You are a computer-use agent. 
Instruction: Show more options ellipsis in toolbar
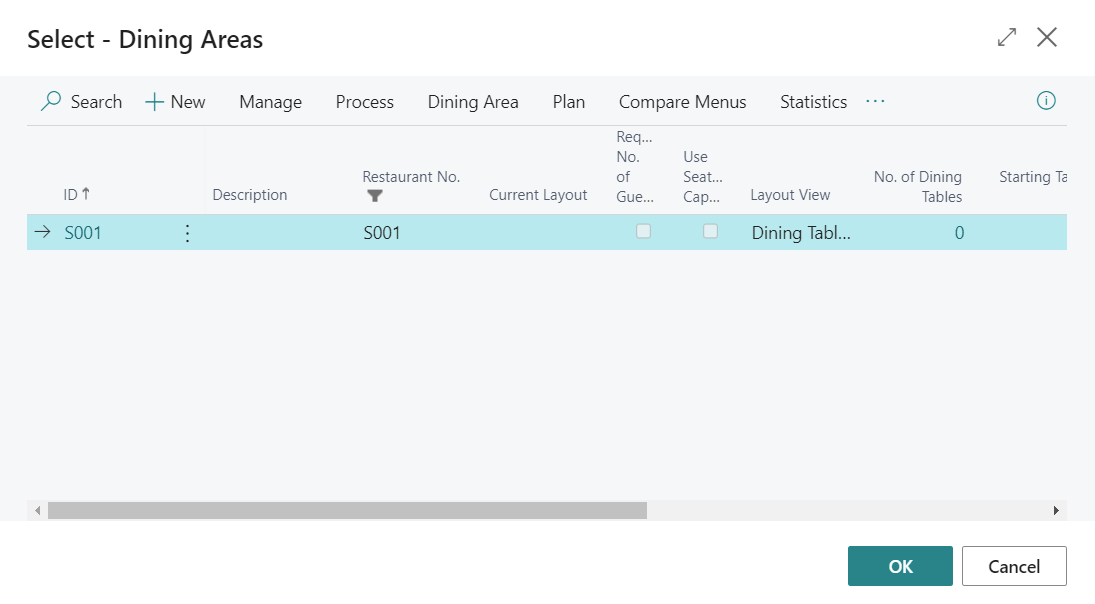tap(875, 101)
